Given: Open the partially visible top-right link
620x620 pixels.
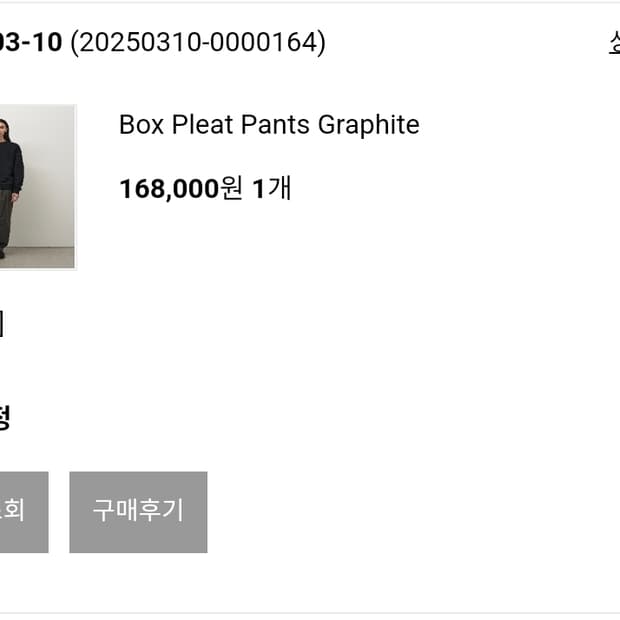Looking at the screenshot, I should (613, 43).
